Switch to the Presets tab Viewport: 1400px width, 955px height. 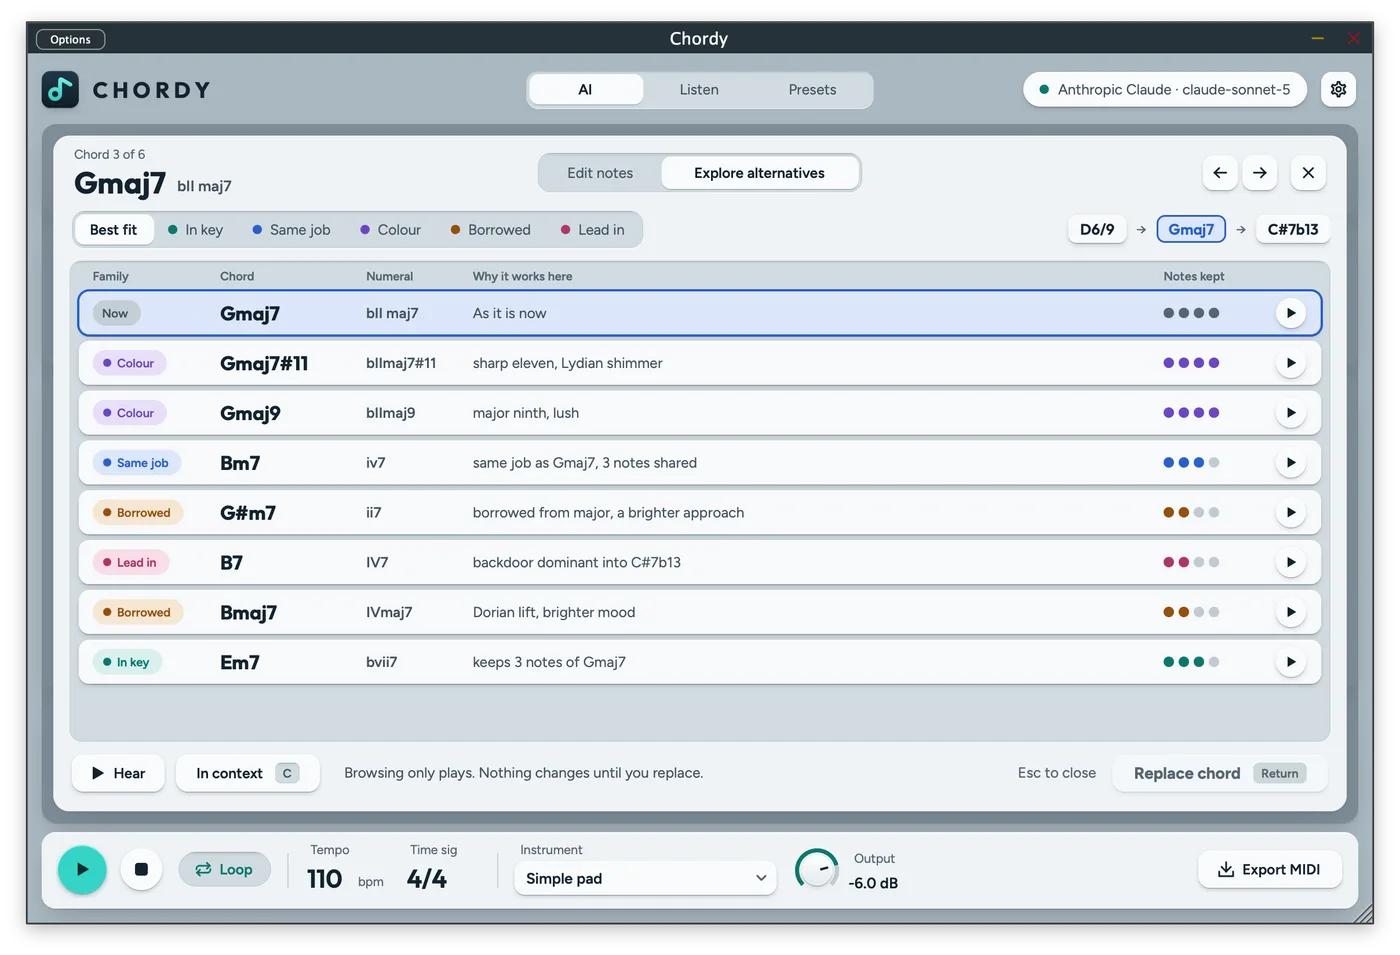[812, 89]
